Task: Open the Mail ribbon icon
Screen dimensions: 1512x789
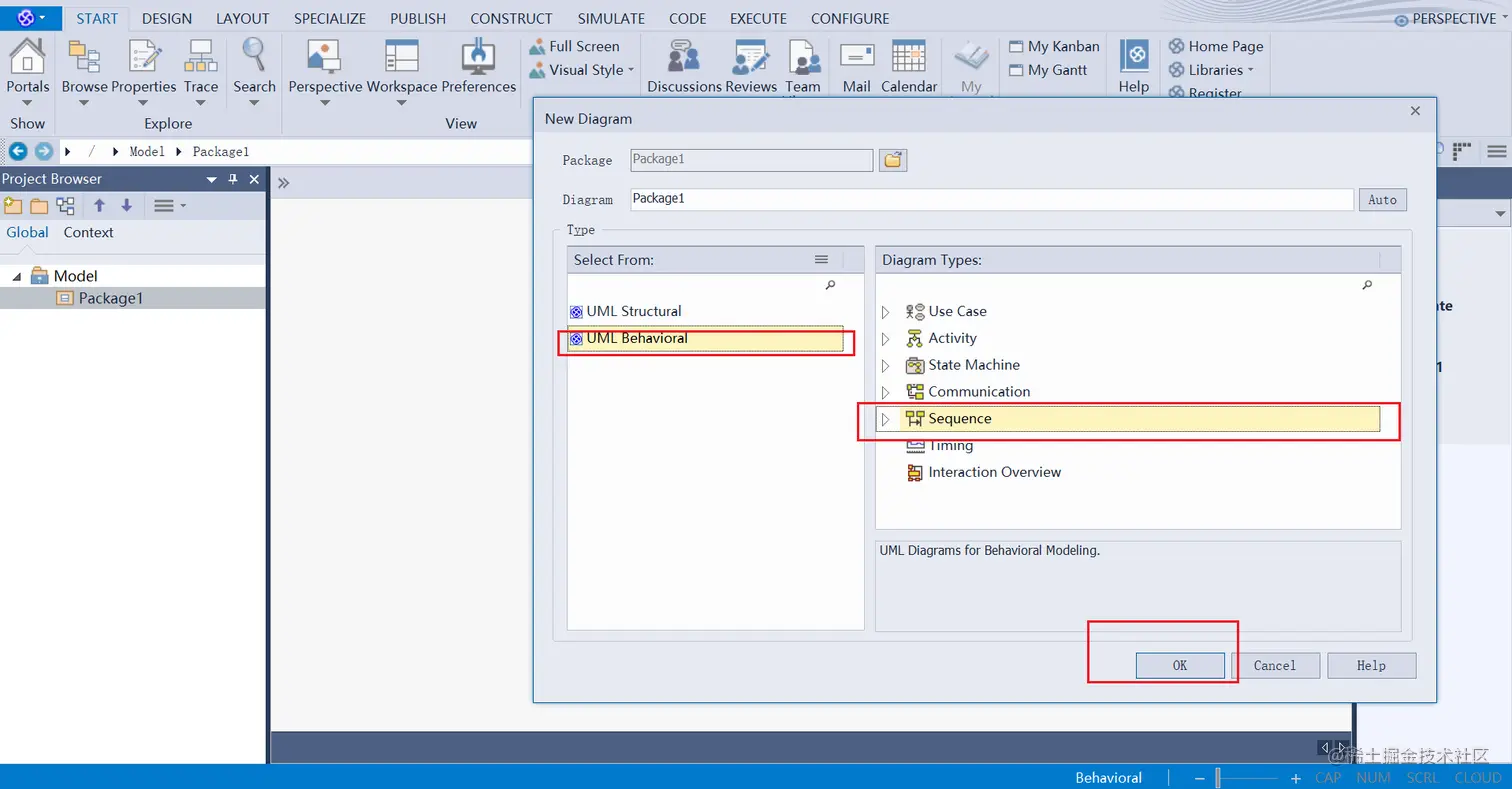Action: 857,56
